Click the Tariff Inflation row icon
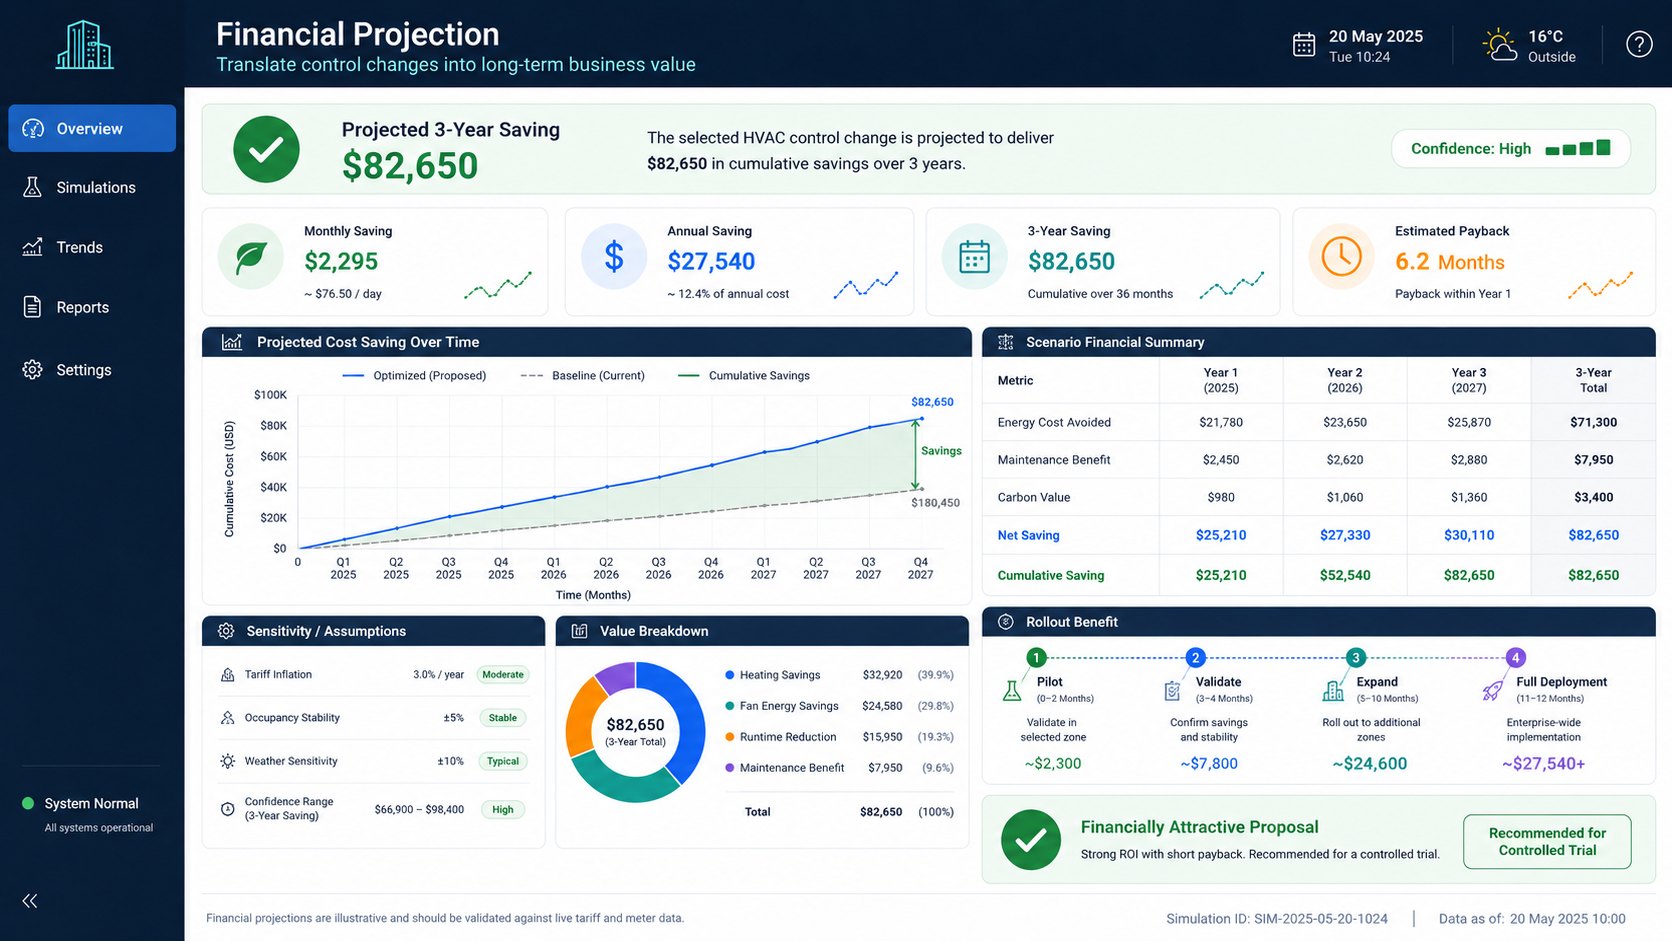 [227, 675]
